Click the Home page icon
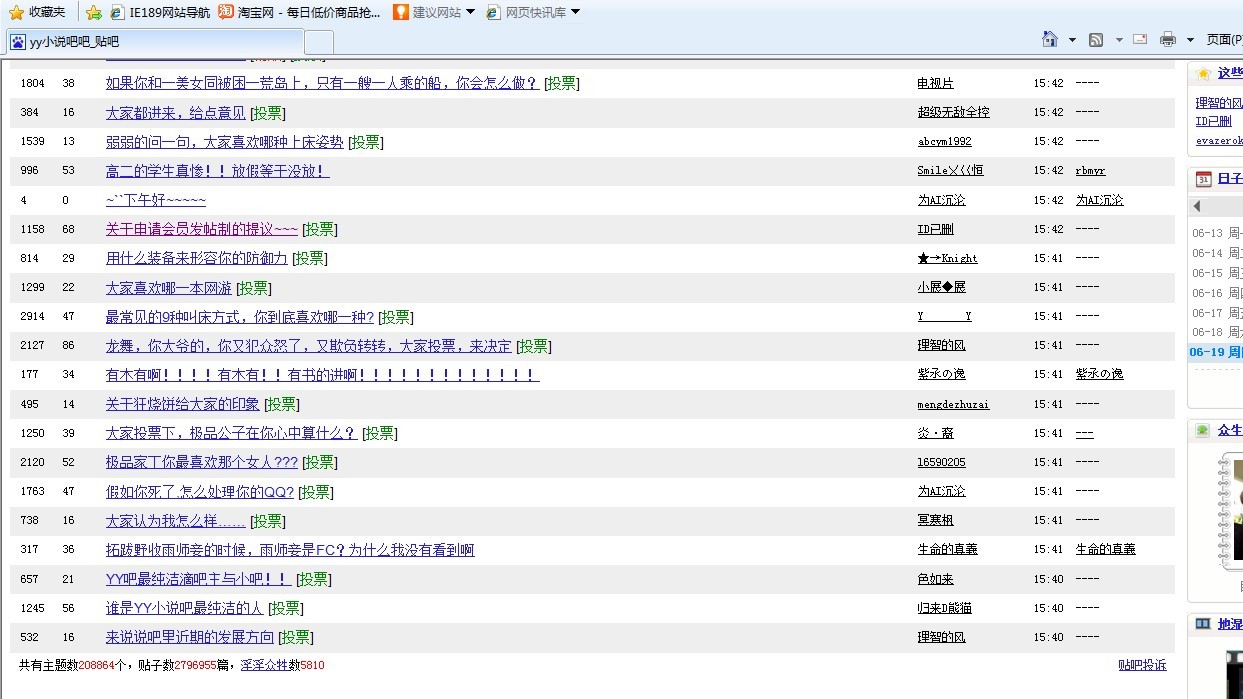 coord(1049,39)
